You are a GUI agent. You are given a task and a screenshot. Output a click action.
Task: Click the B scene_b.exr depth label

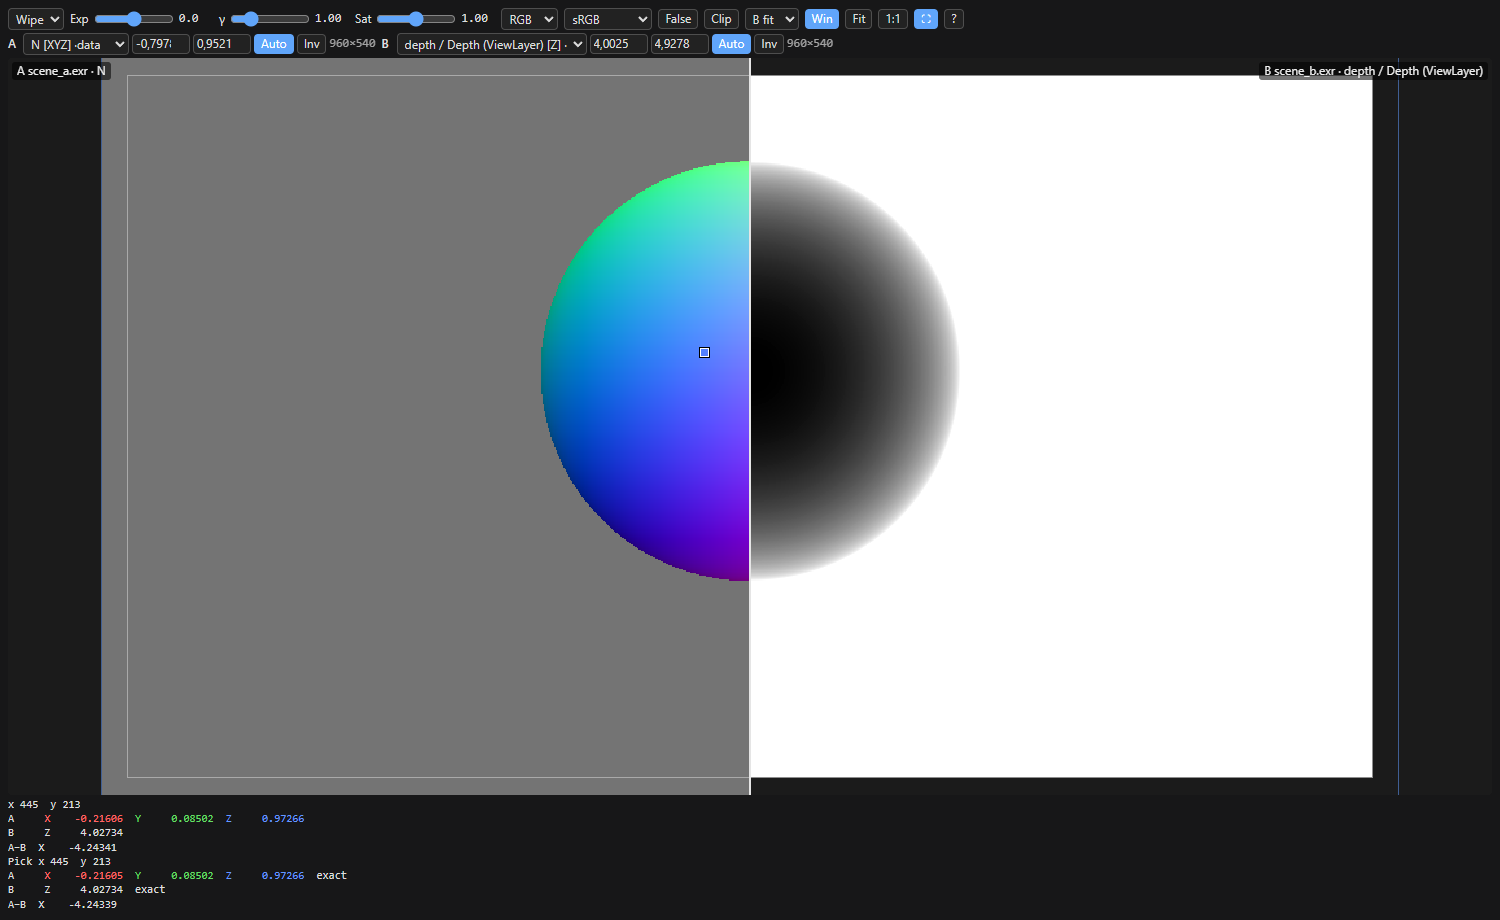(1373, 71)
